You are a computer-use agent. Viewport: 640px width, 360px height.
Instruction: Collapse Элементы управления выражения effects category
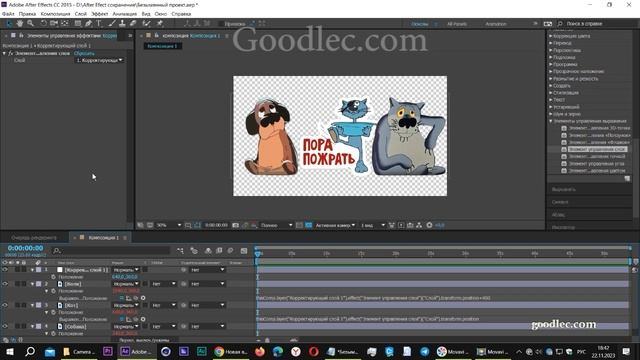click(x=551, y=121)
